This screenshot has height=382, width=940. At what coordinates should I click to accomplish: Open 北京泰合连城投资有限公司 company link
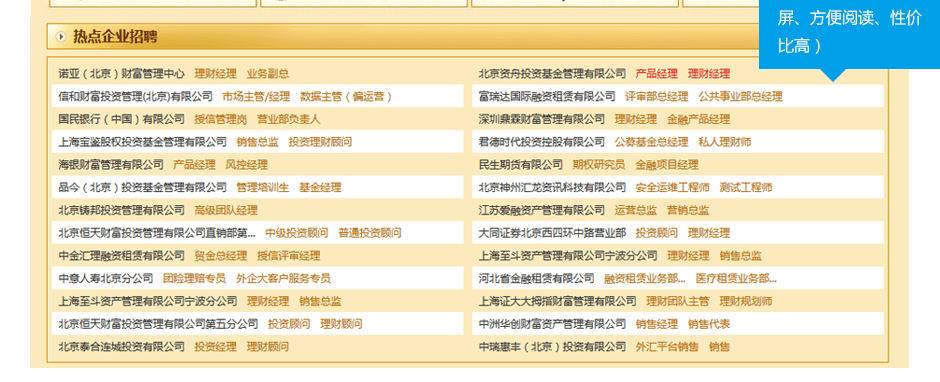[x=122, y=347]
